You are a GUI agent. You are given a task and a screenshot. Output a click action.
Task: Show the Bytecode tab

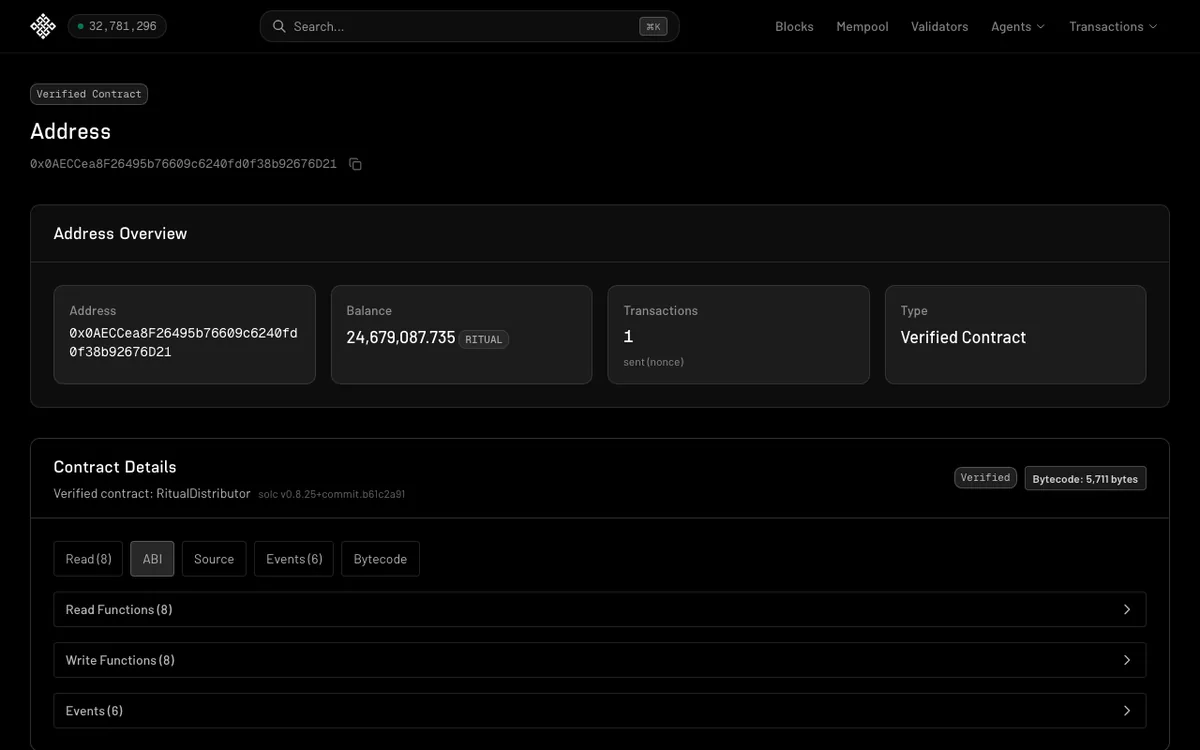click(380, 559)
